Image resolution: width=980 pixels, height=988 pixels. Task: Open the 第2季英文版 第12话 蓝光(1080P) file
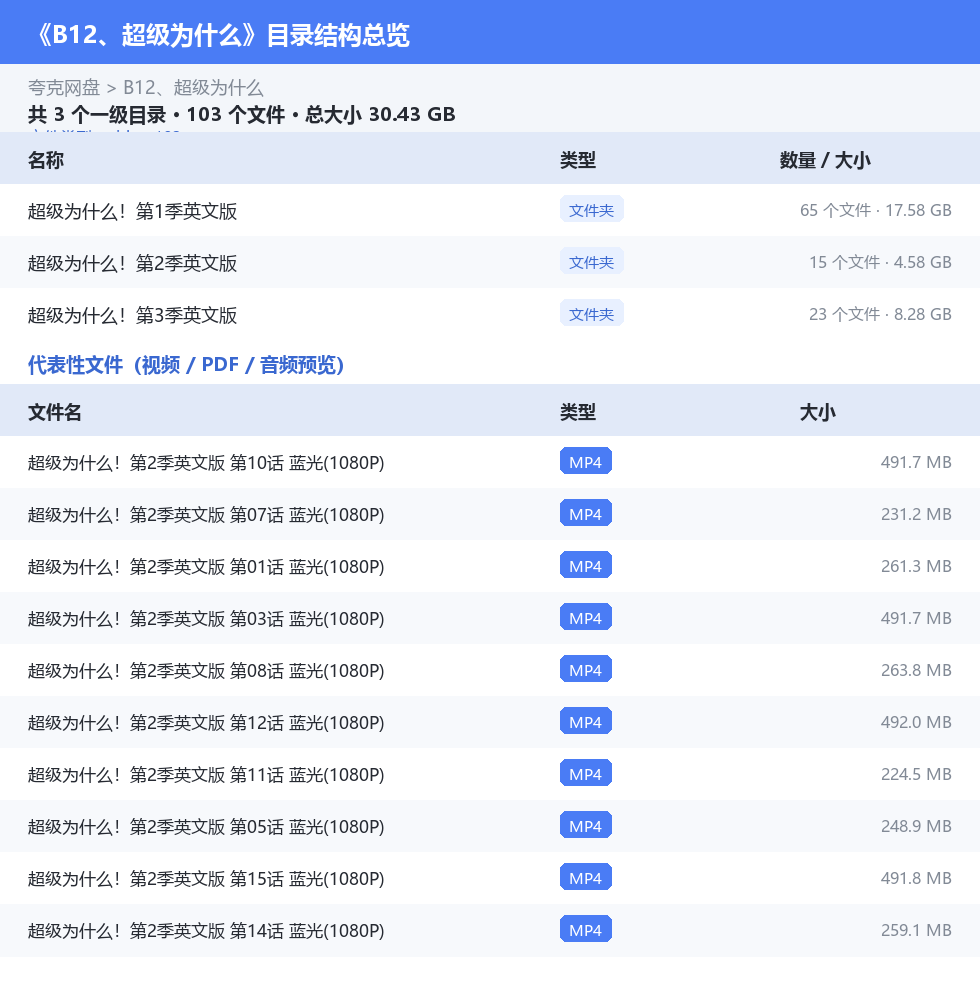206,723
